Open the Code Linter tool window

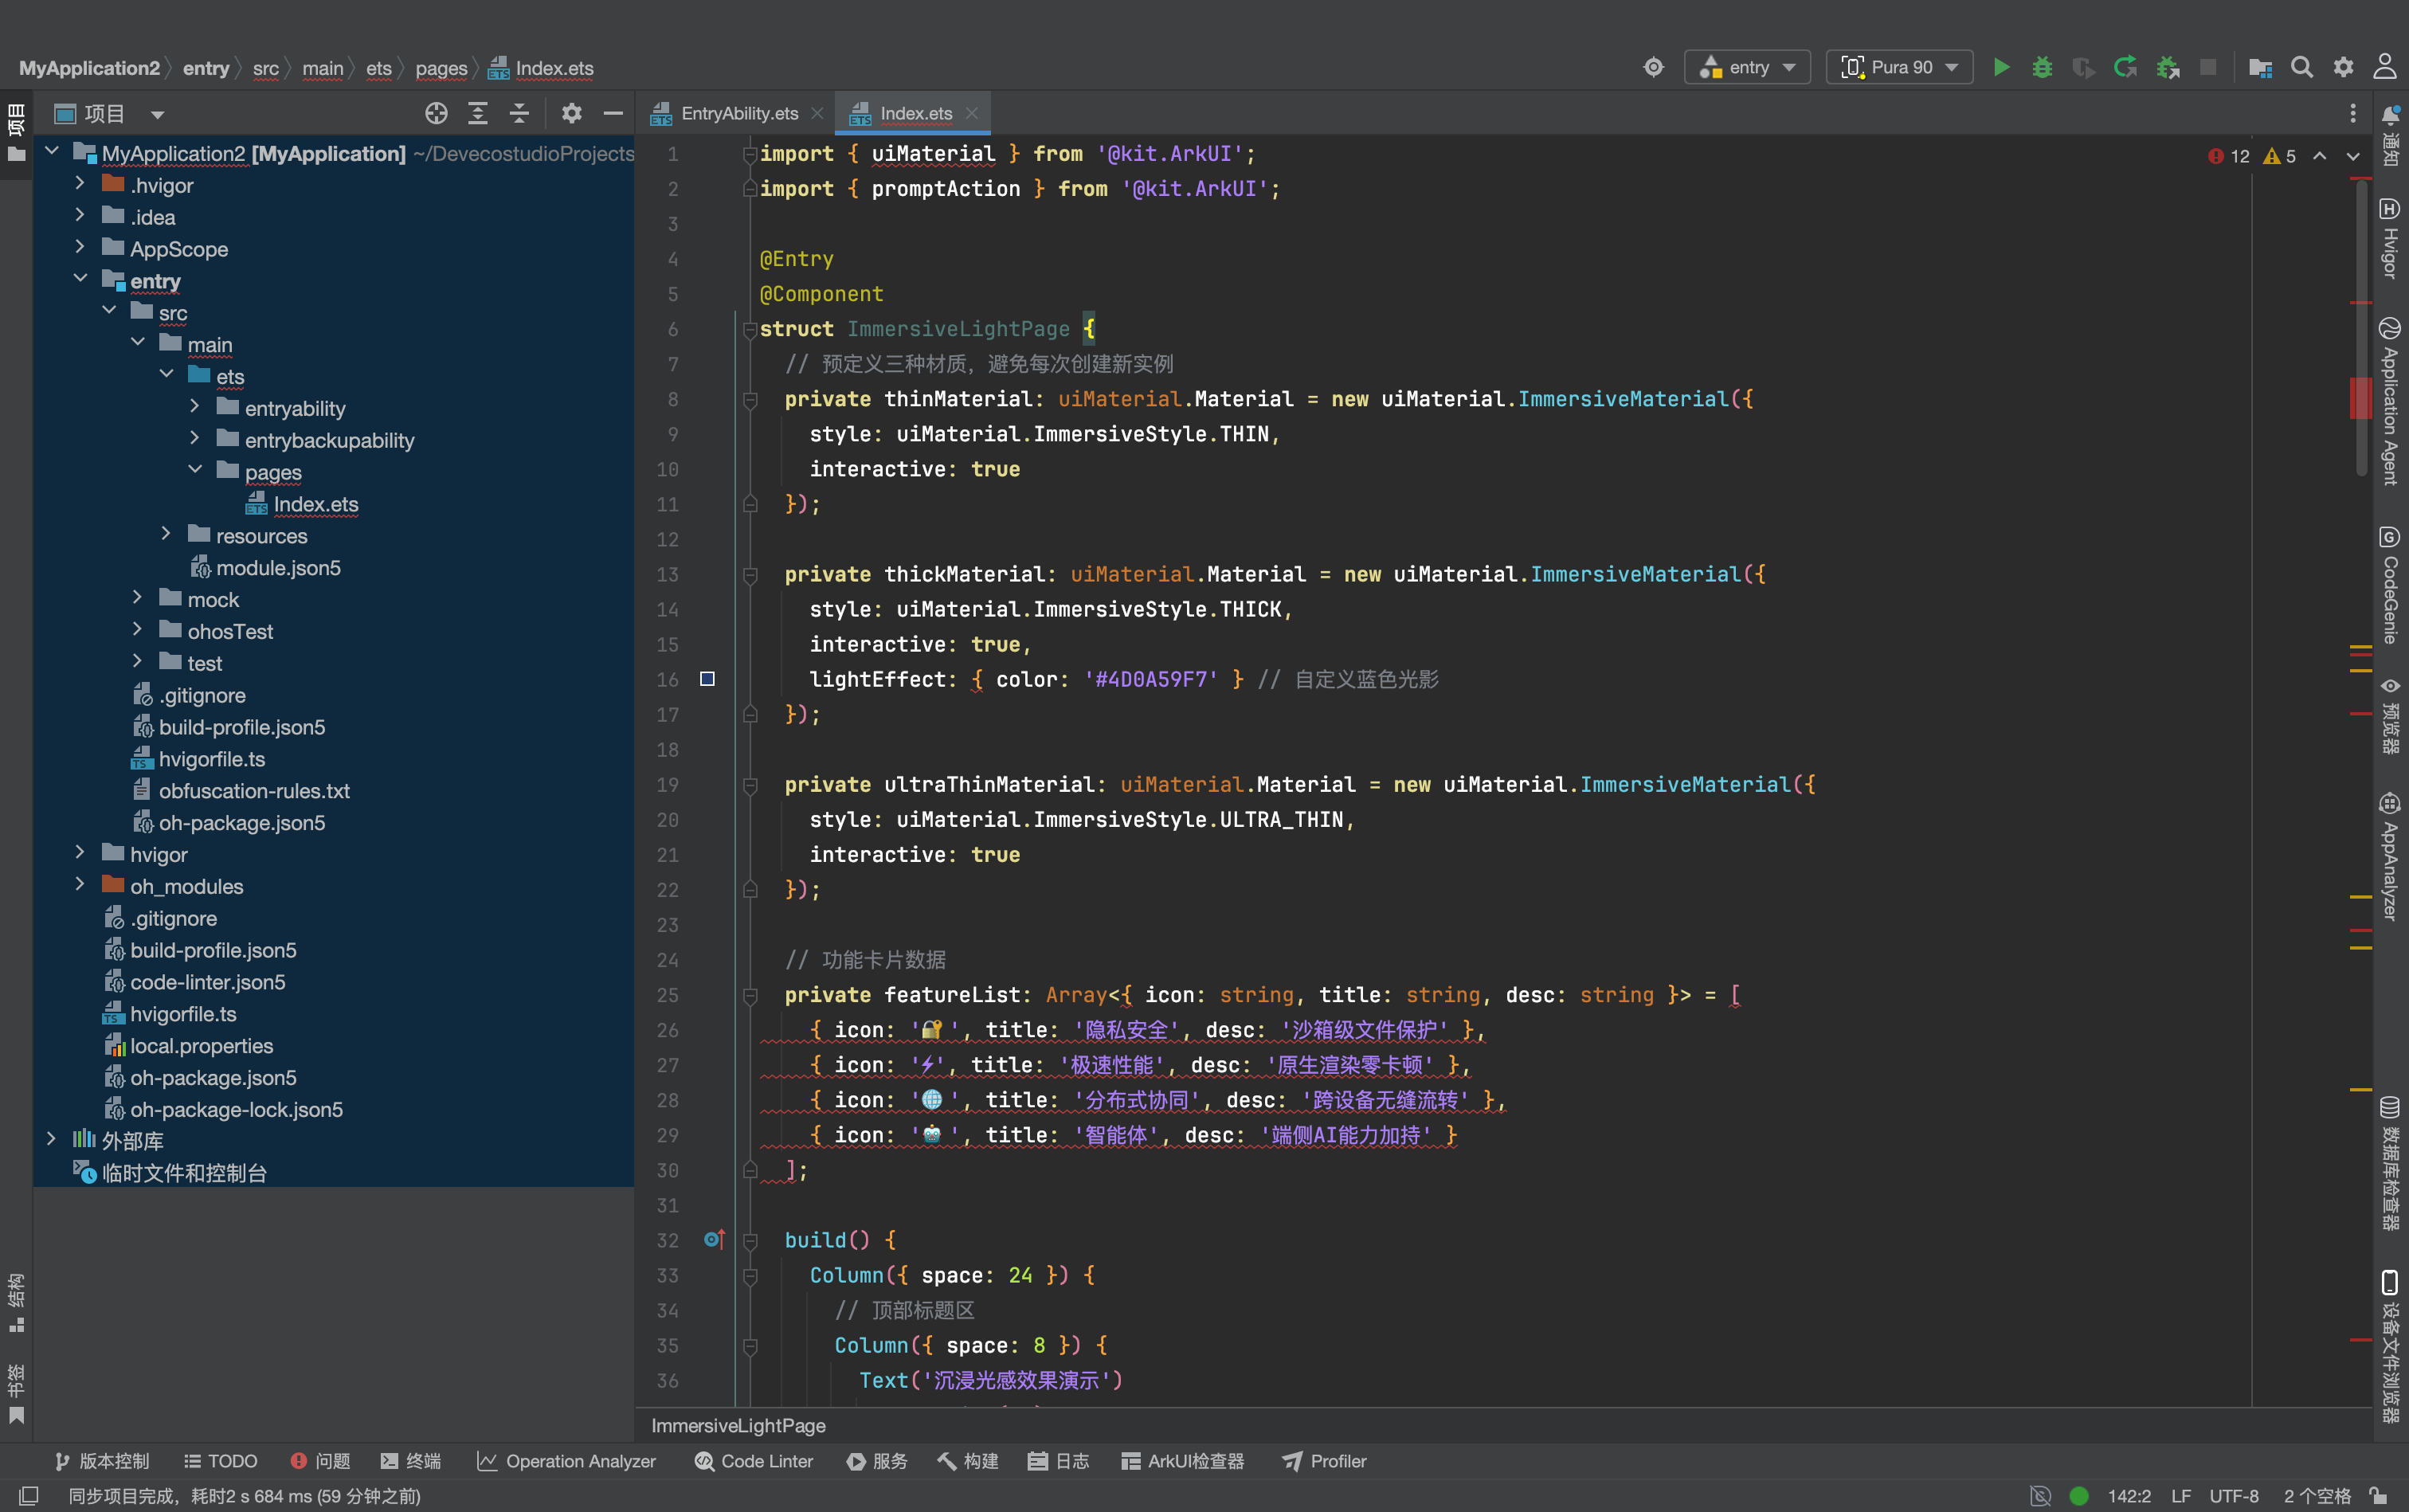754,1461
